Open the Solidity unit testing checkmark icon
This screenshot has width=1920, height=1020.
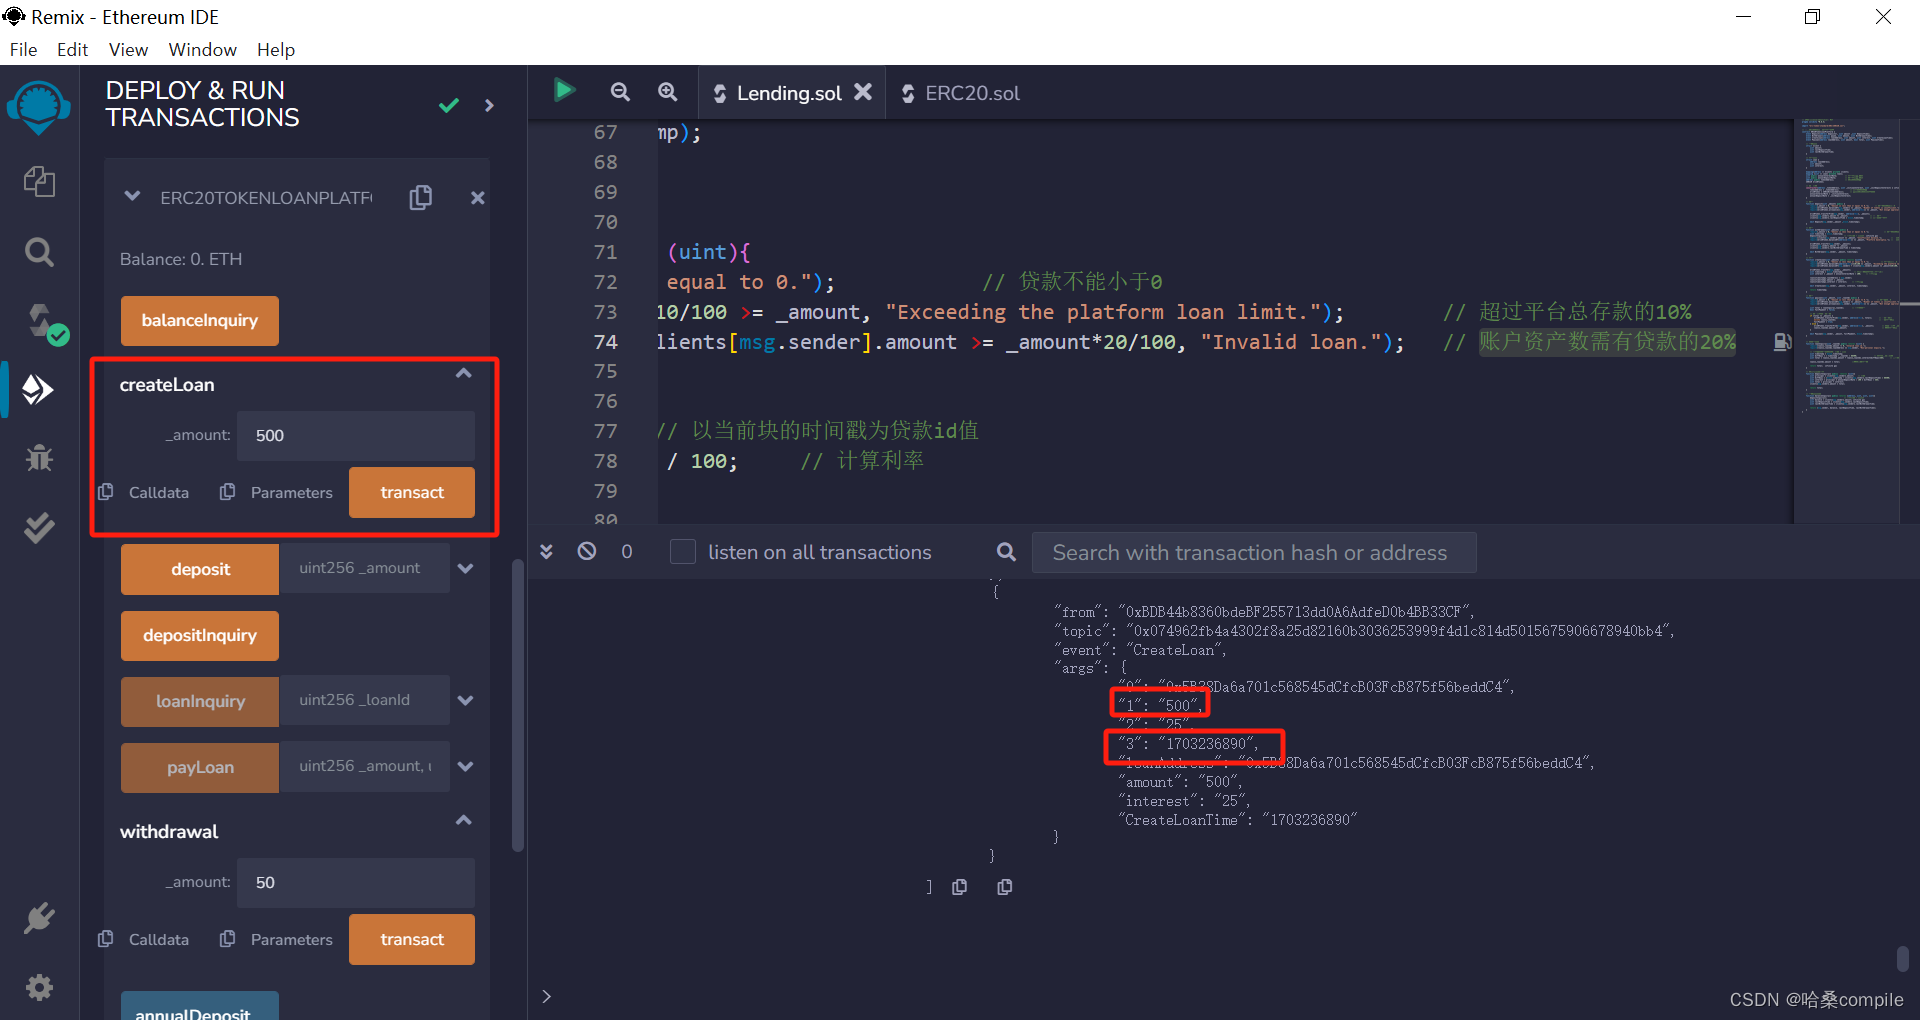[x=39, y=527]
